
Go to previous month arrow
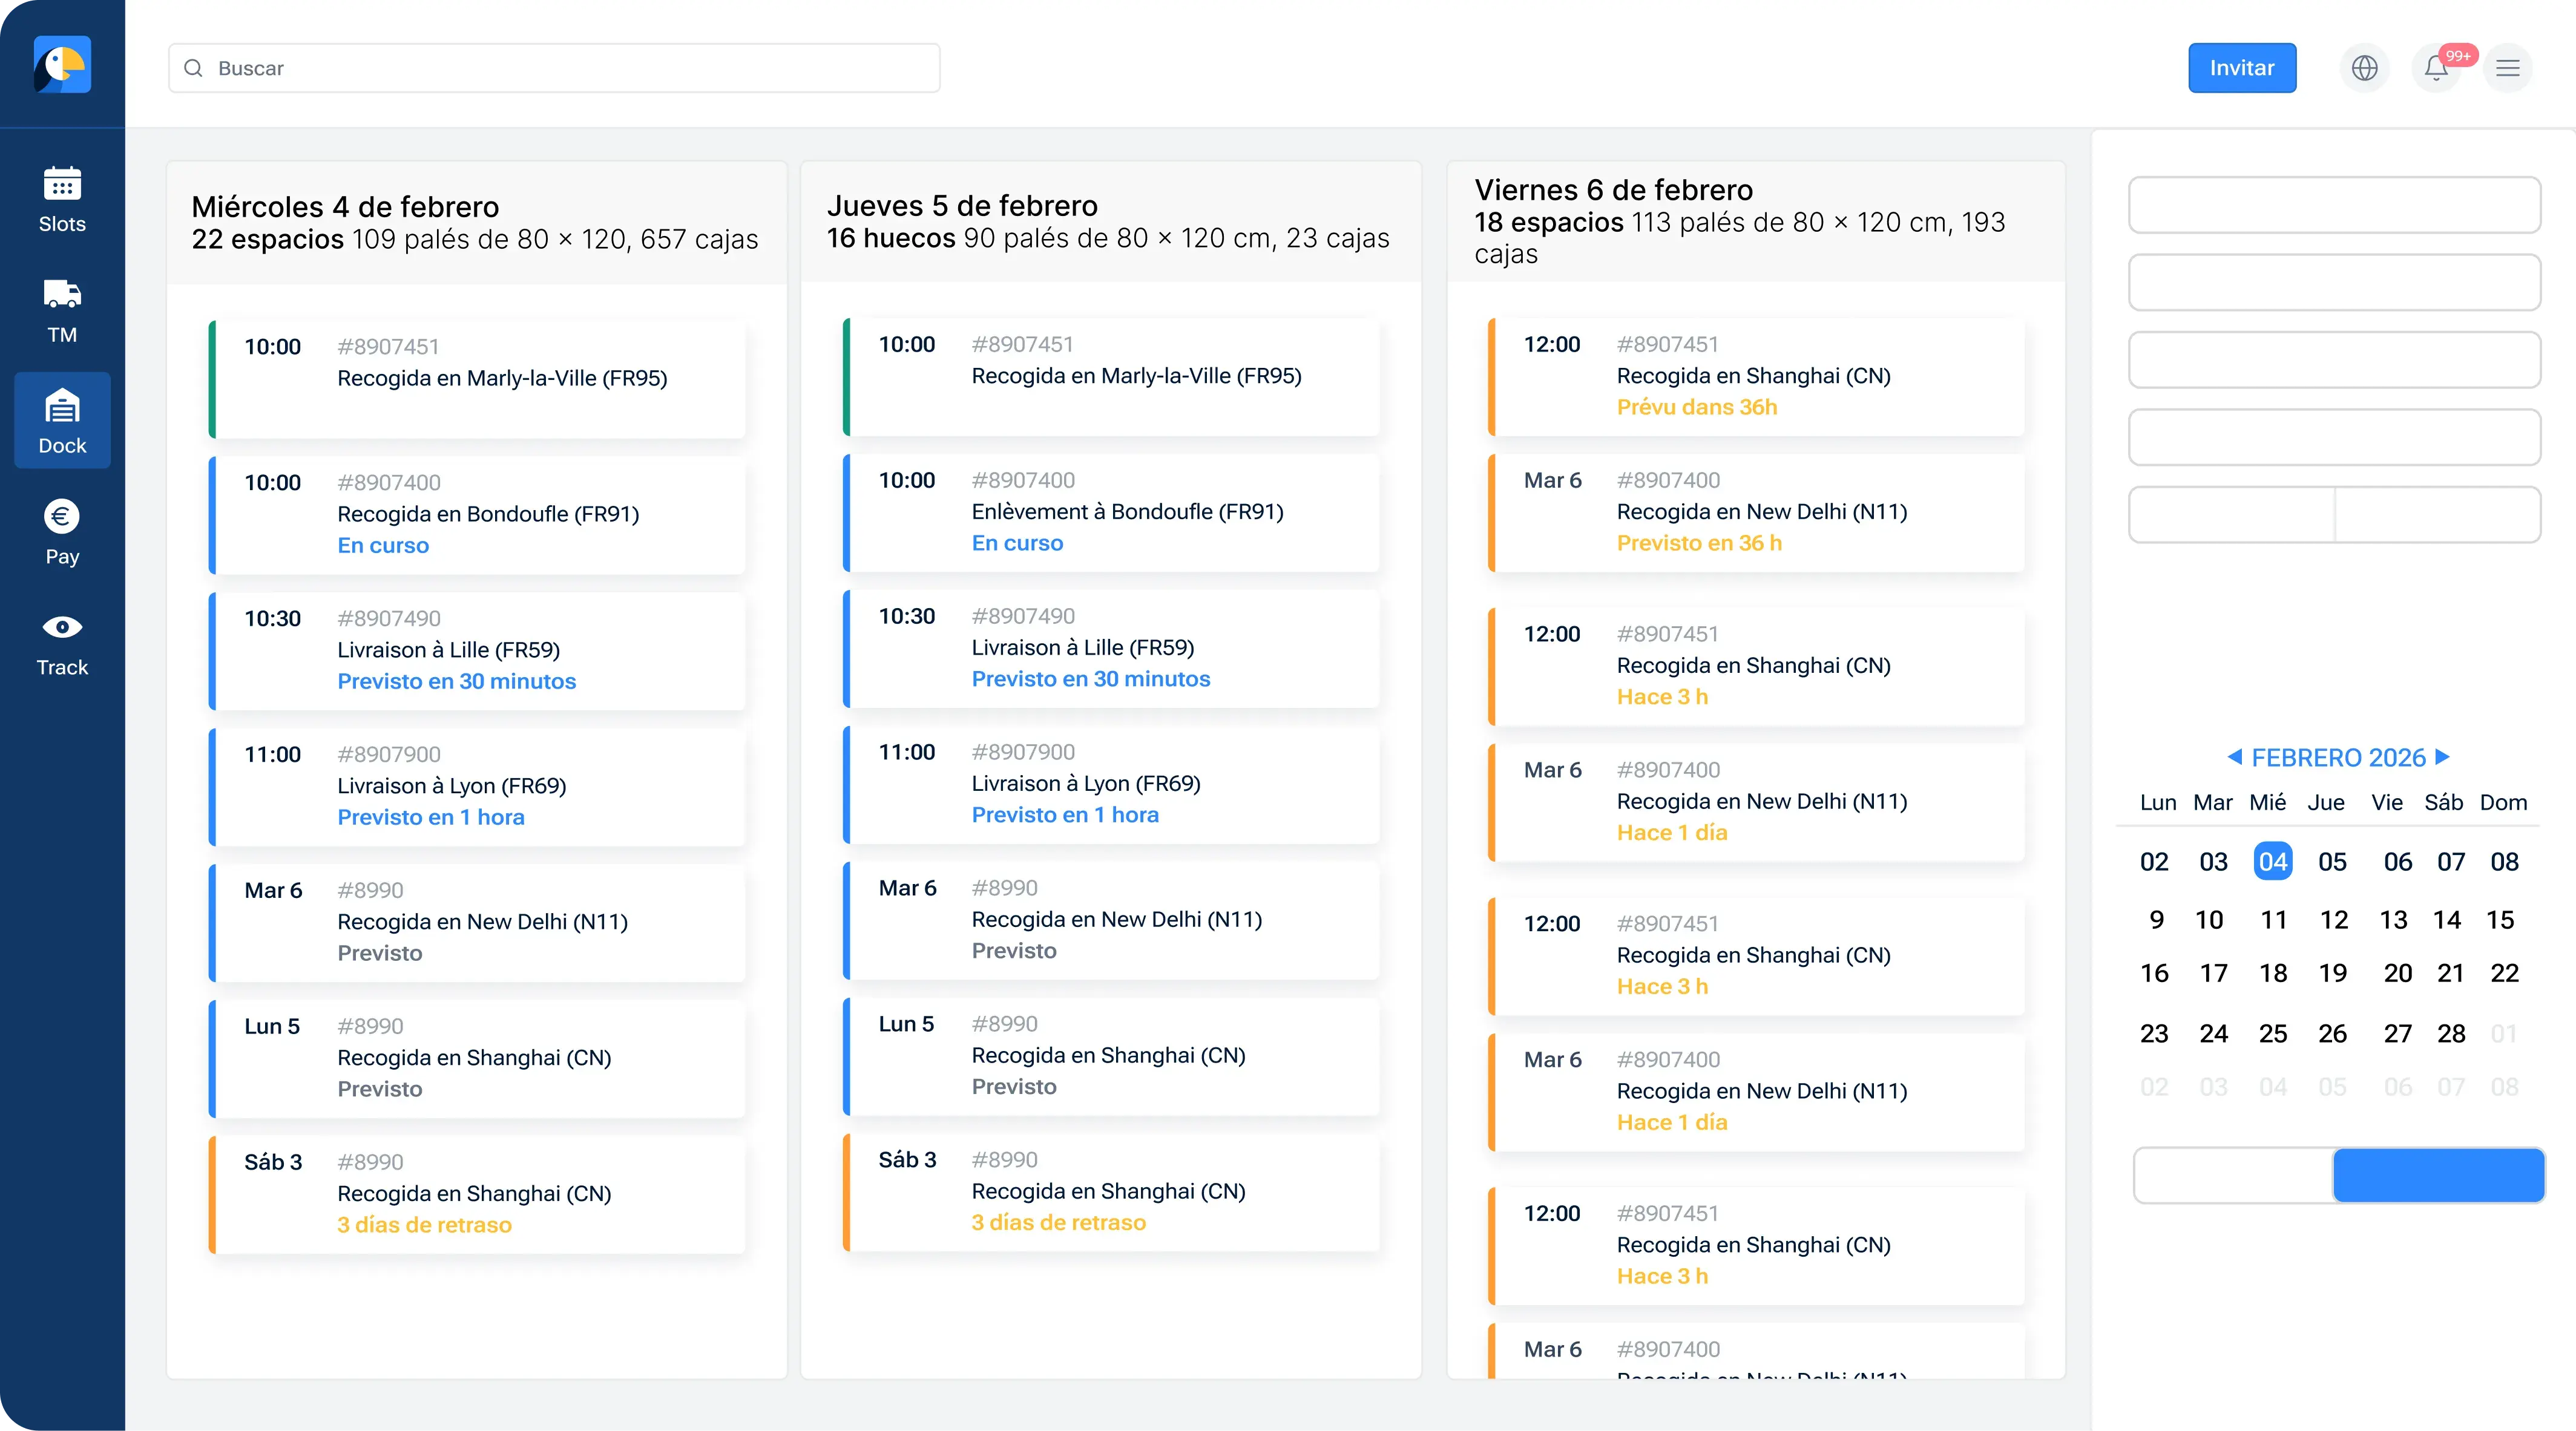(x=2233, y=757)
